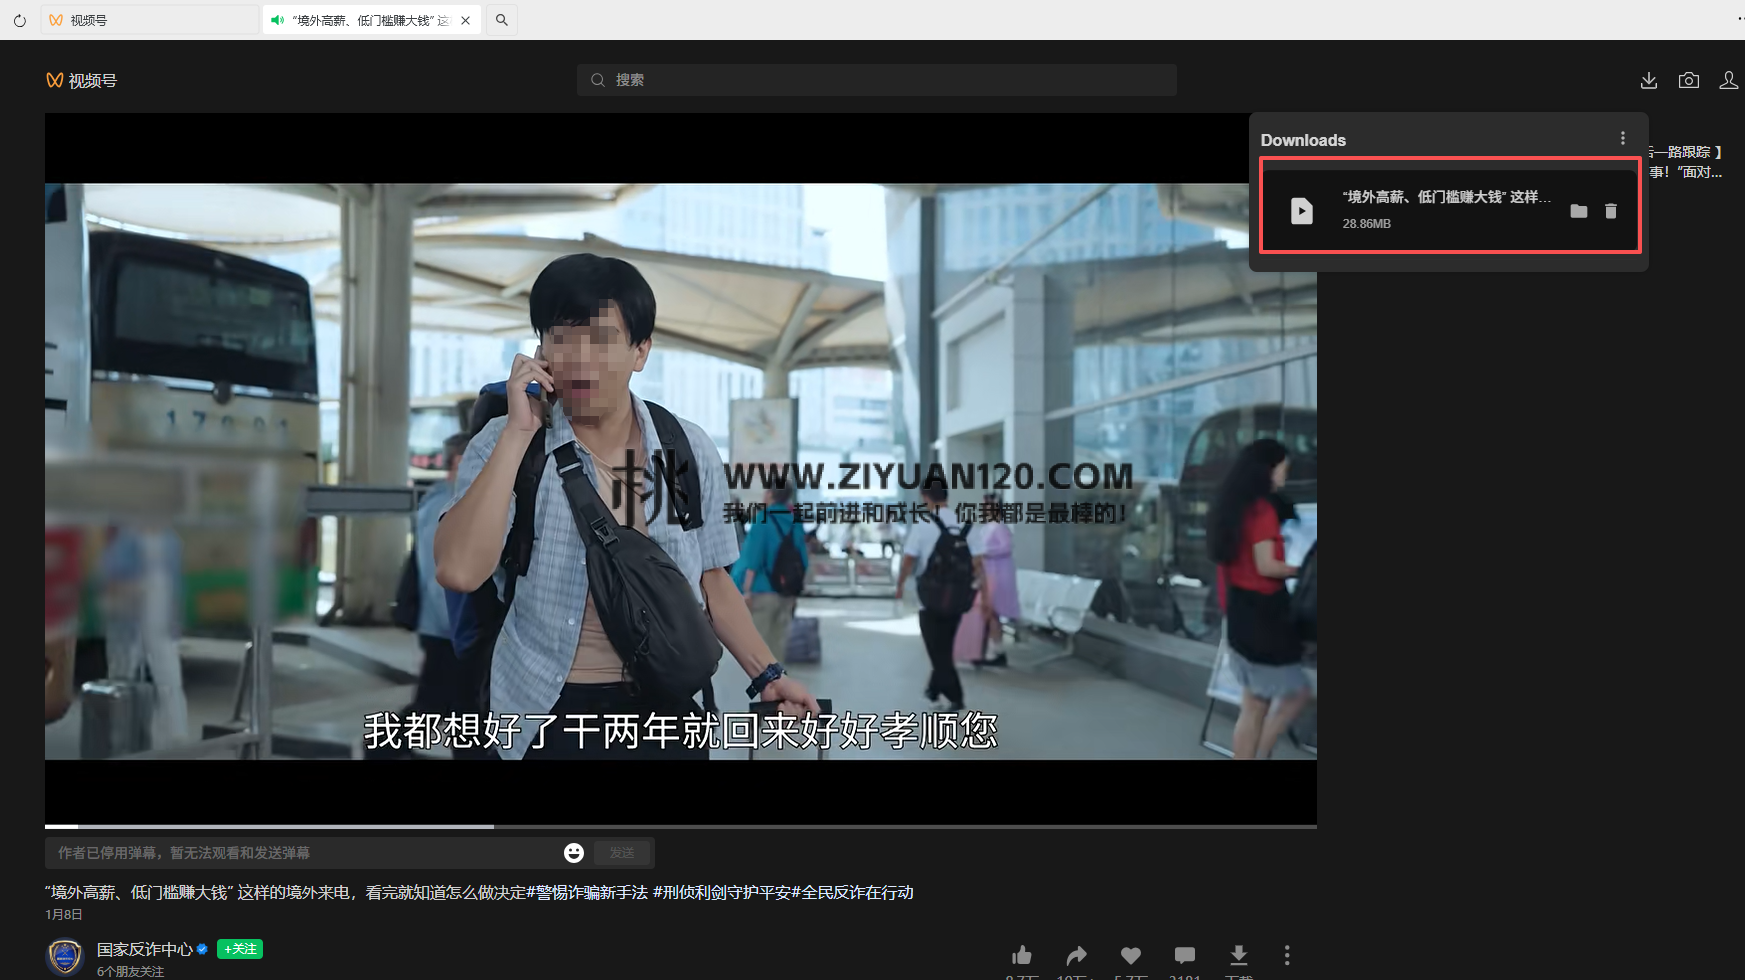The width and height of the screenshot is (1745, 980).
Task: Open the share forward icon
Action: click(x=1076, y=955)
